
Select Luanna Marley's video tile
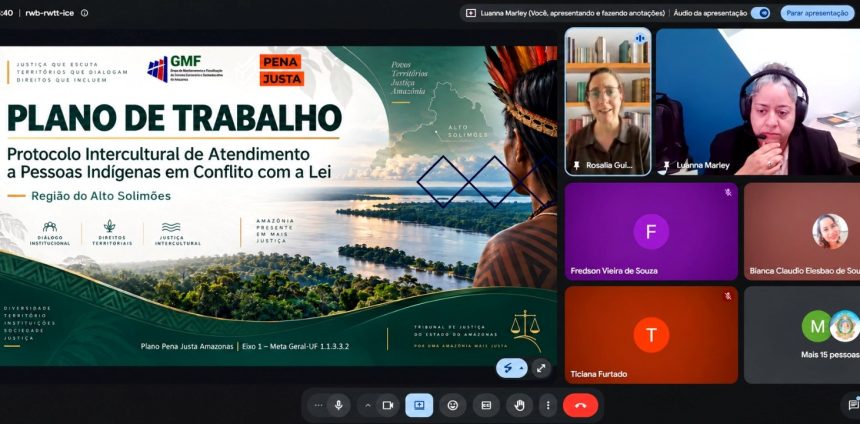[758, 101]
